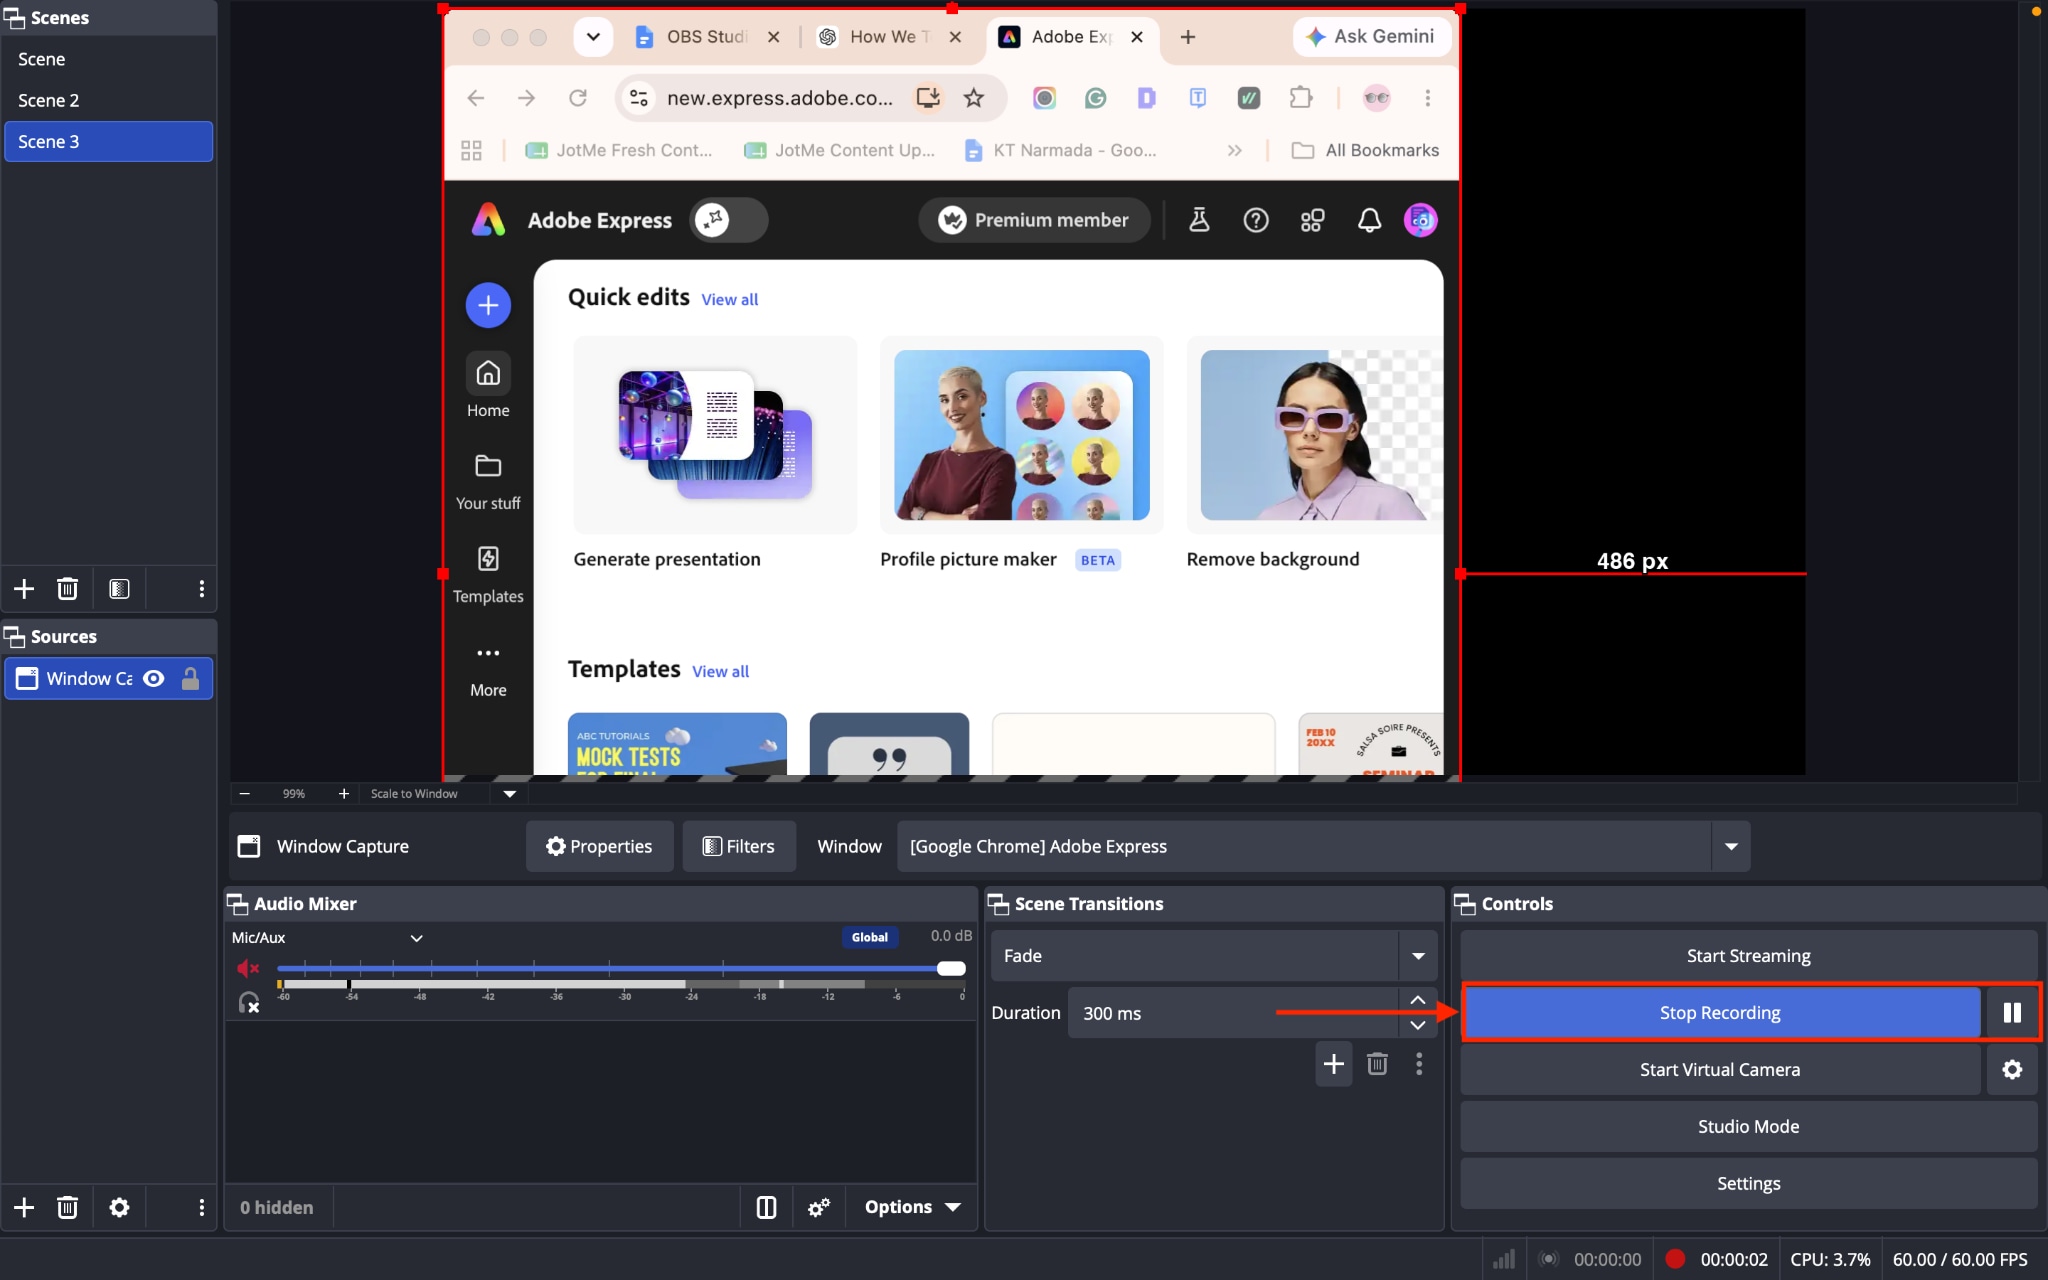The width and height of the screenshot is (2048, 1280).
Task: Enable Studio Mode
Action: [1748, 1127]
